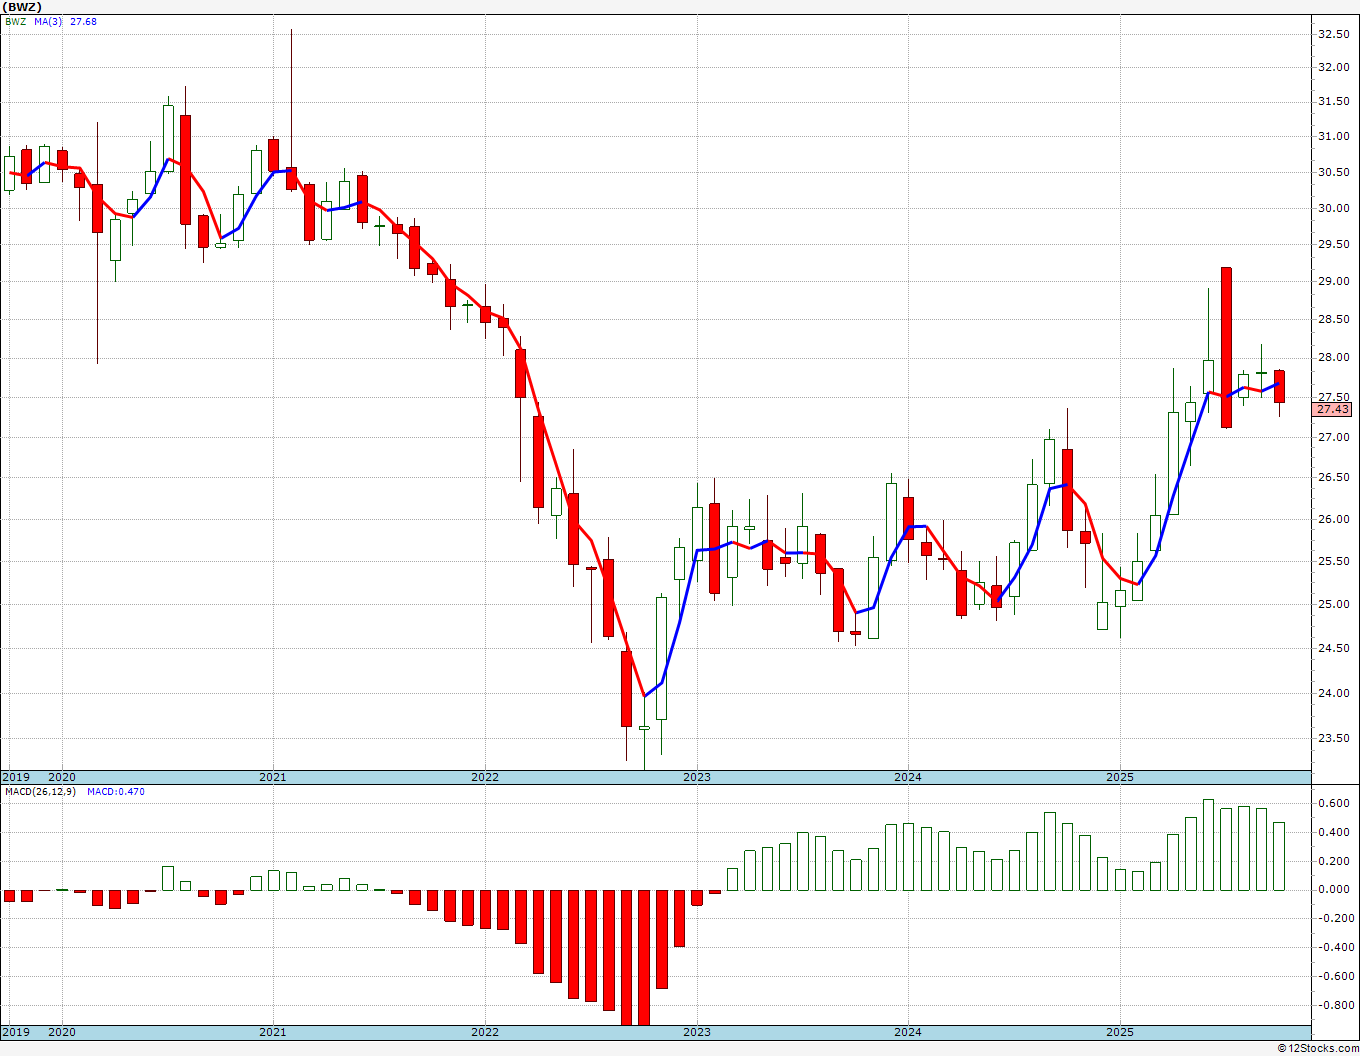Viewport: 1360px width, 1056px height.
Task: Click the 0.600 MACD axis label
Action: coord(1333,803)
